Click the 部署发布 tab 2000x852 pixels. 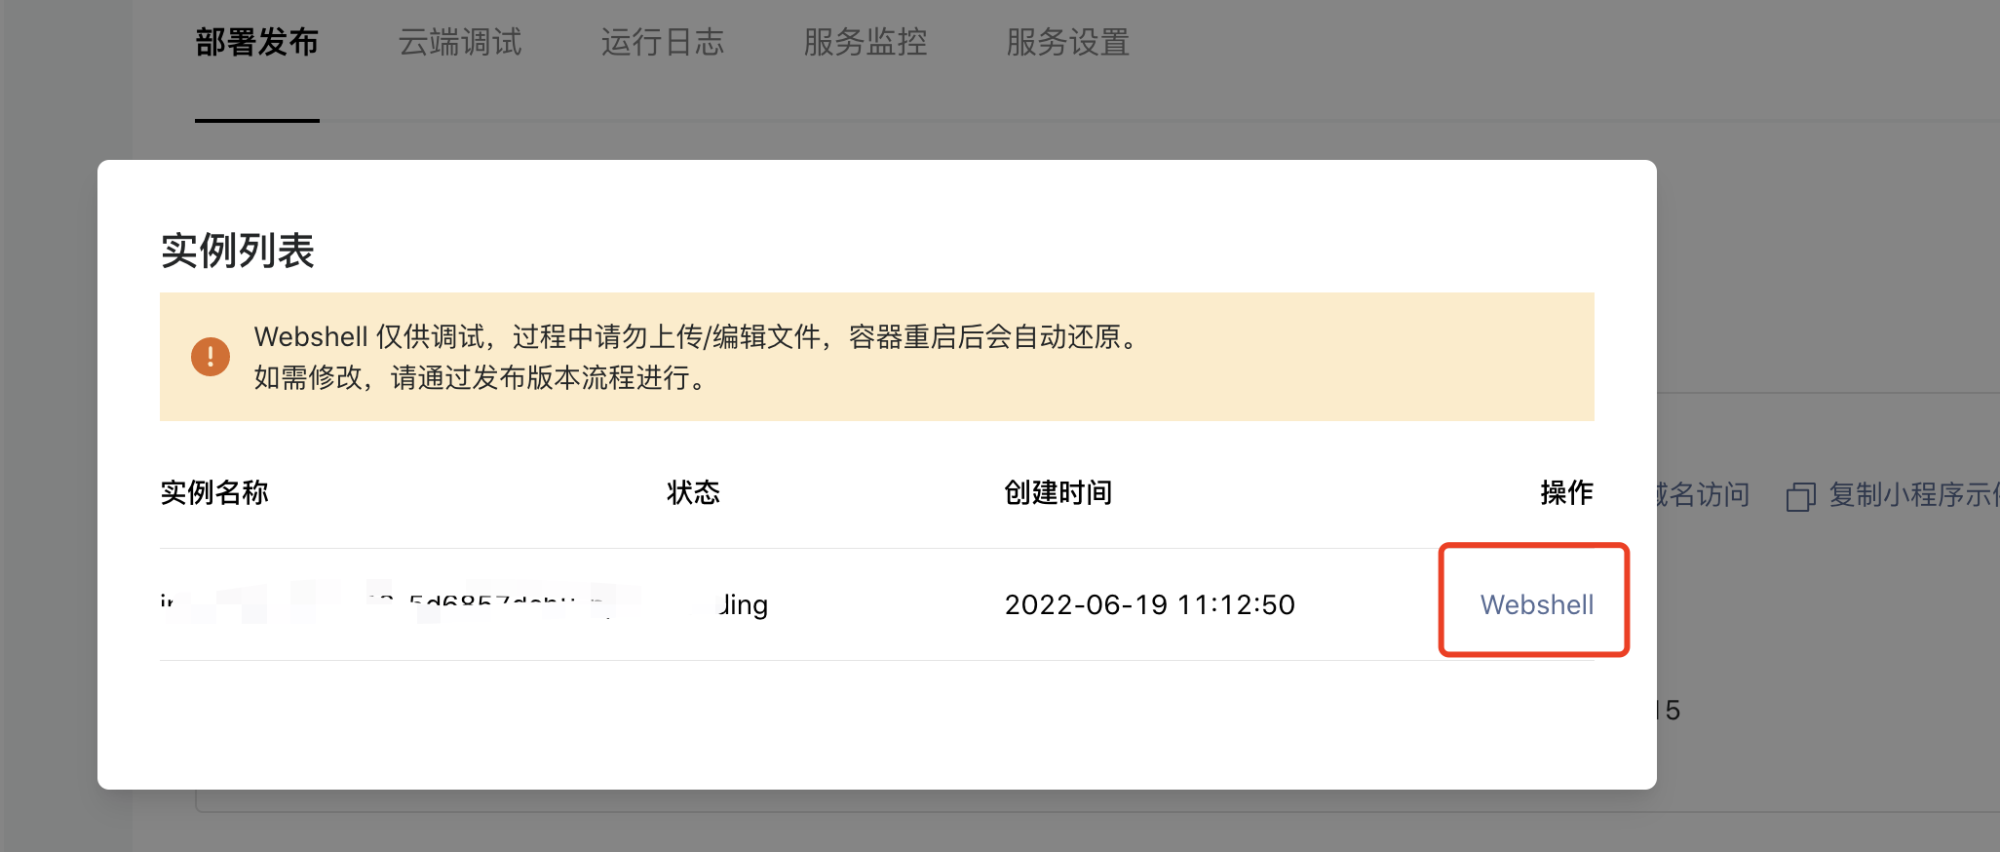[257, 42]
